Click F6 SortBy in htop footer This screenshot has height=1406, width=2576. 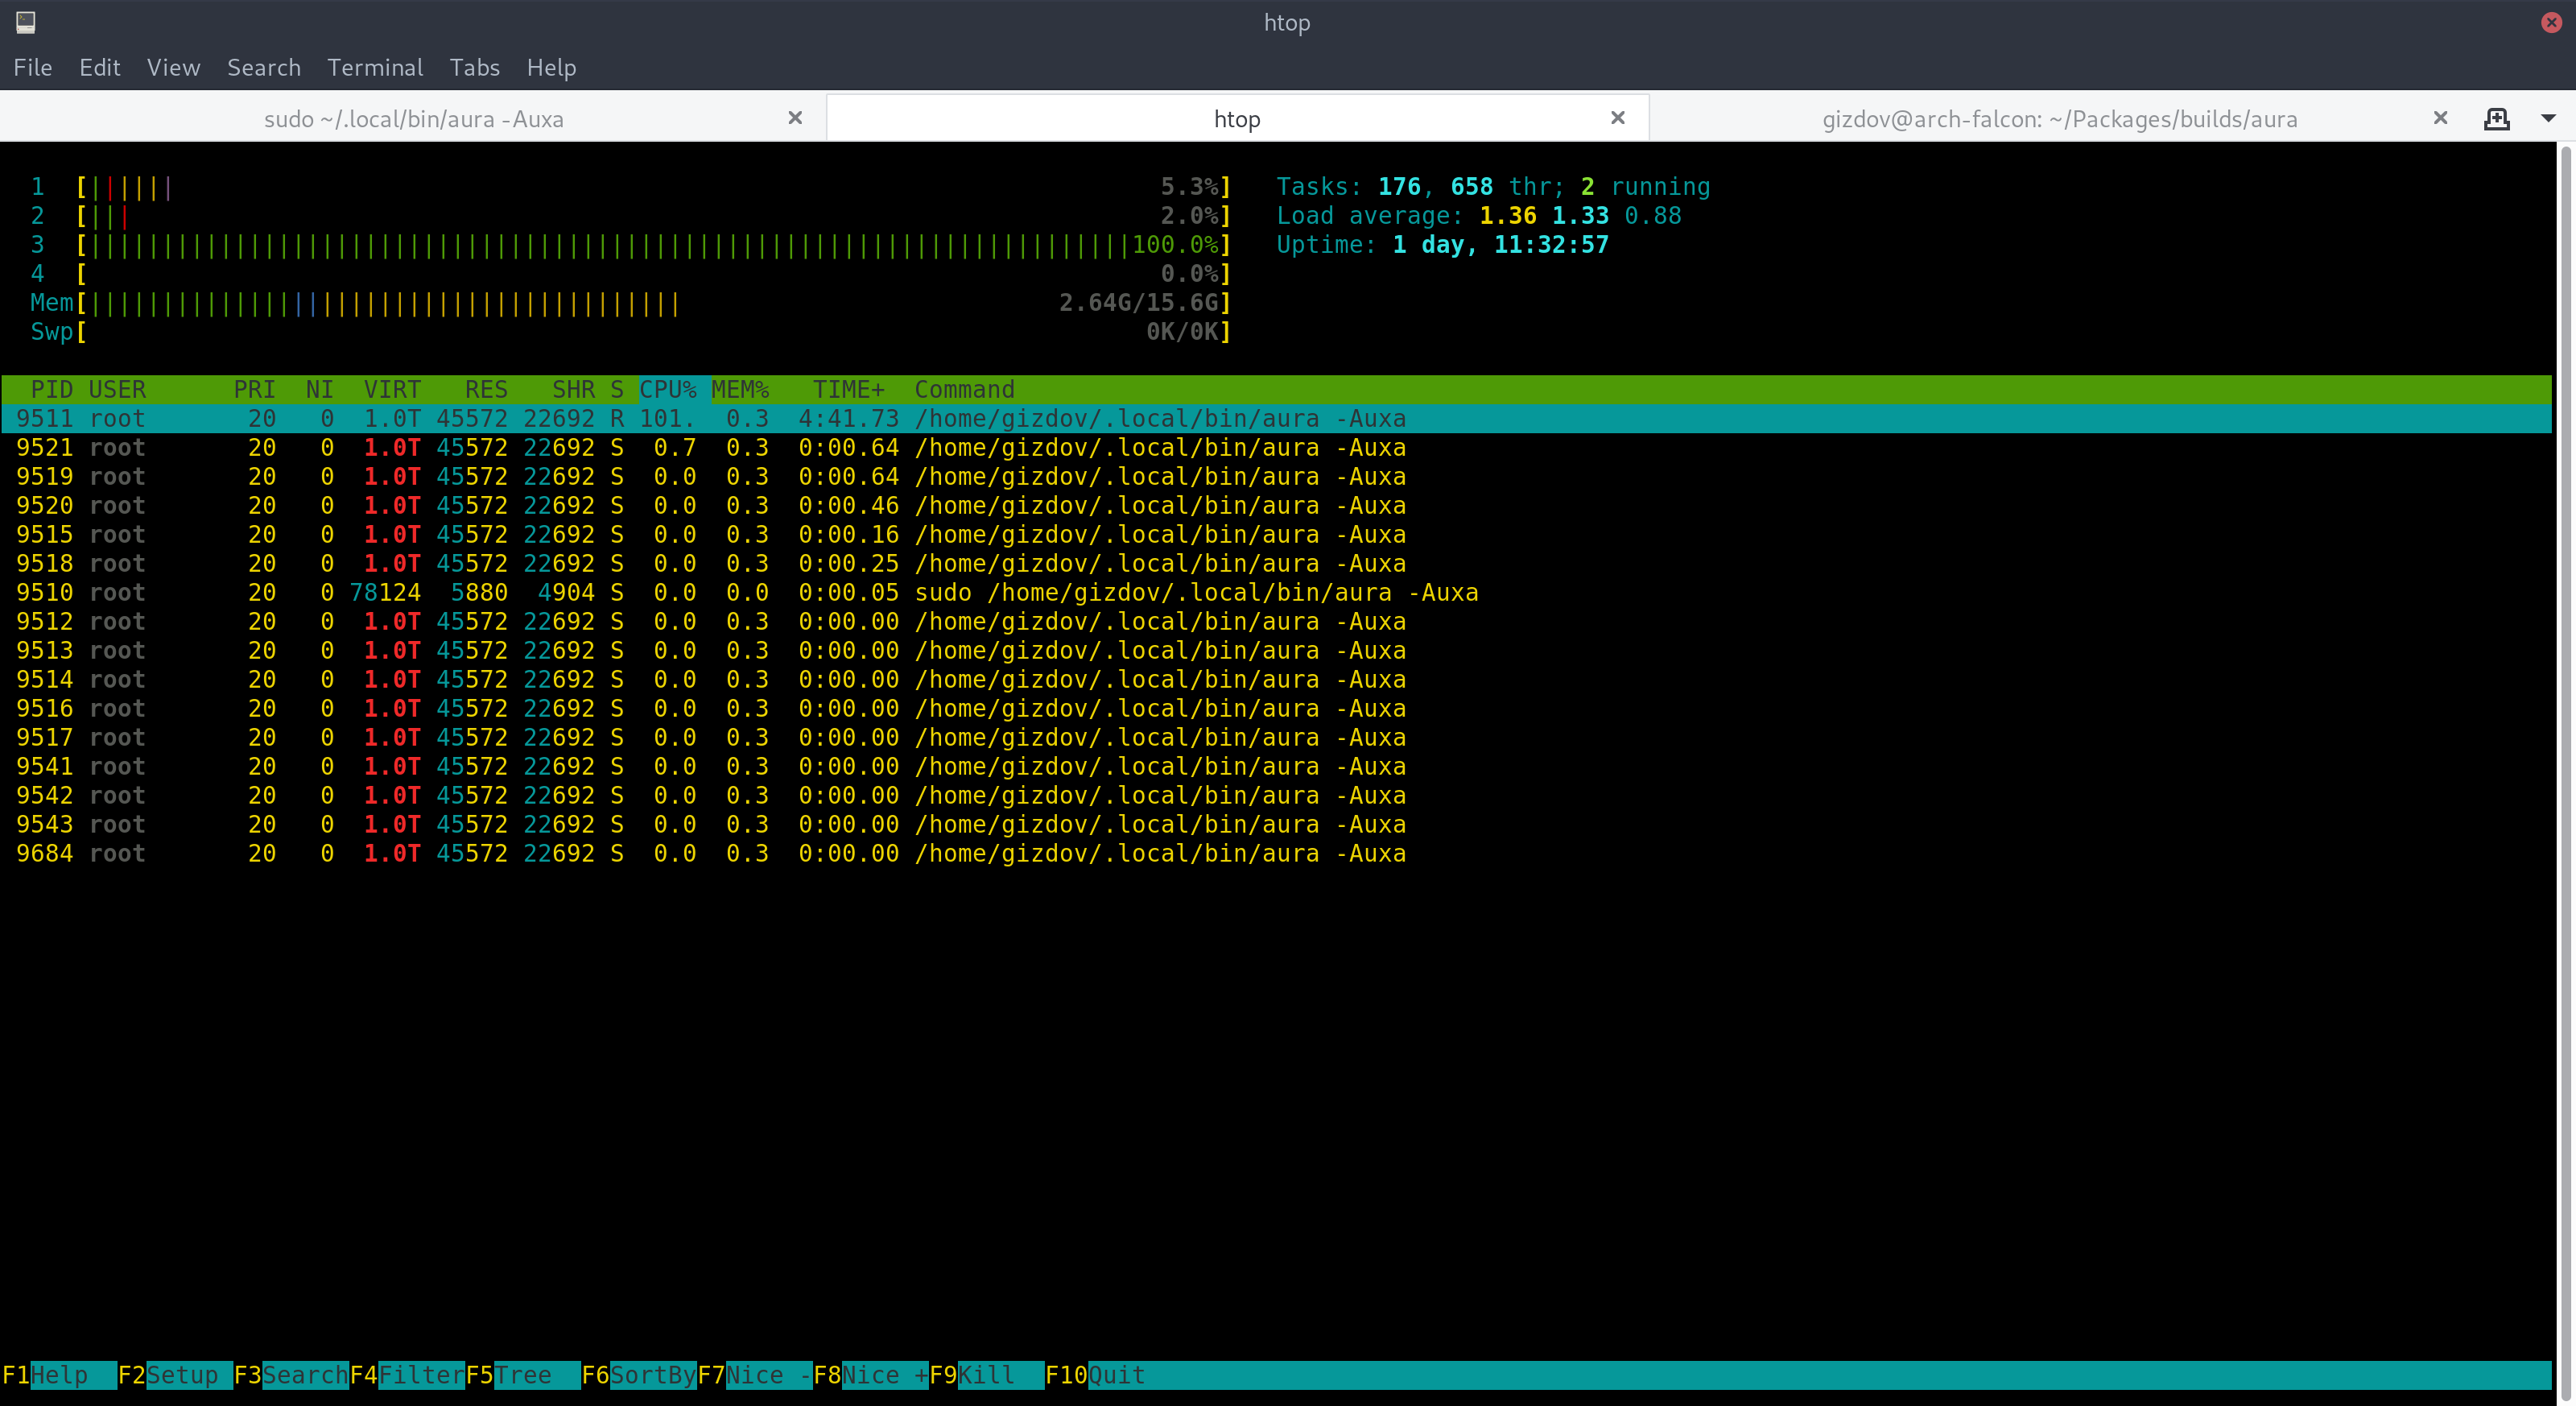tap(639, 1375)
